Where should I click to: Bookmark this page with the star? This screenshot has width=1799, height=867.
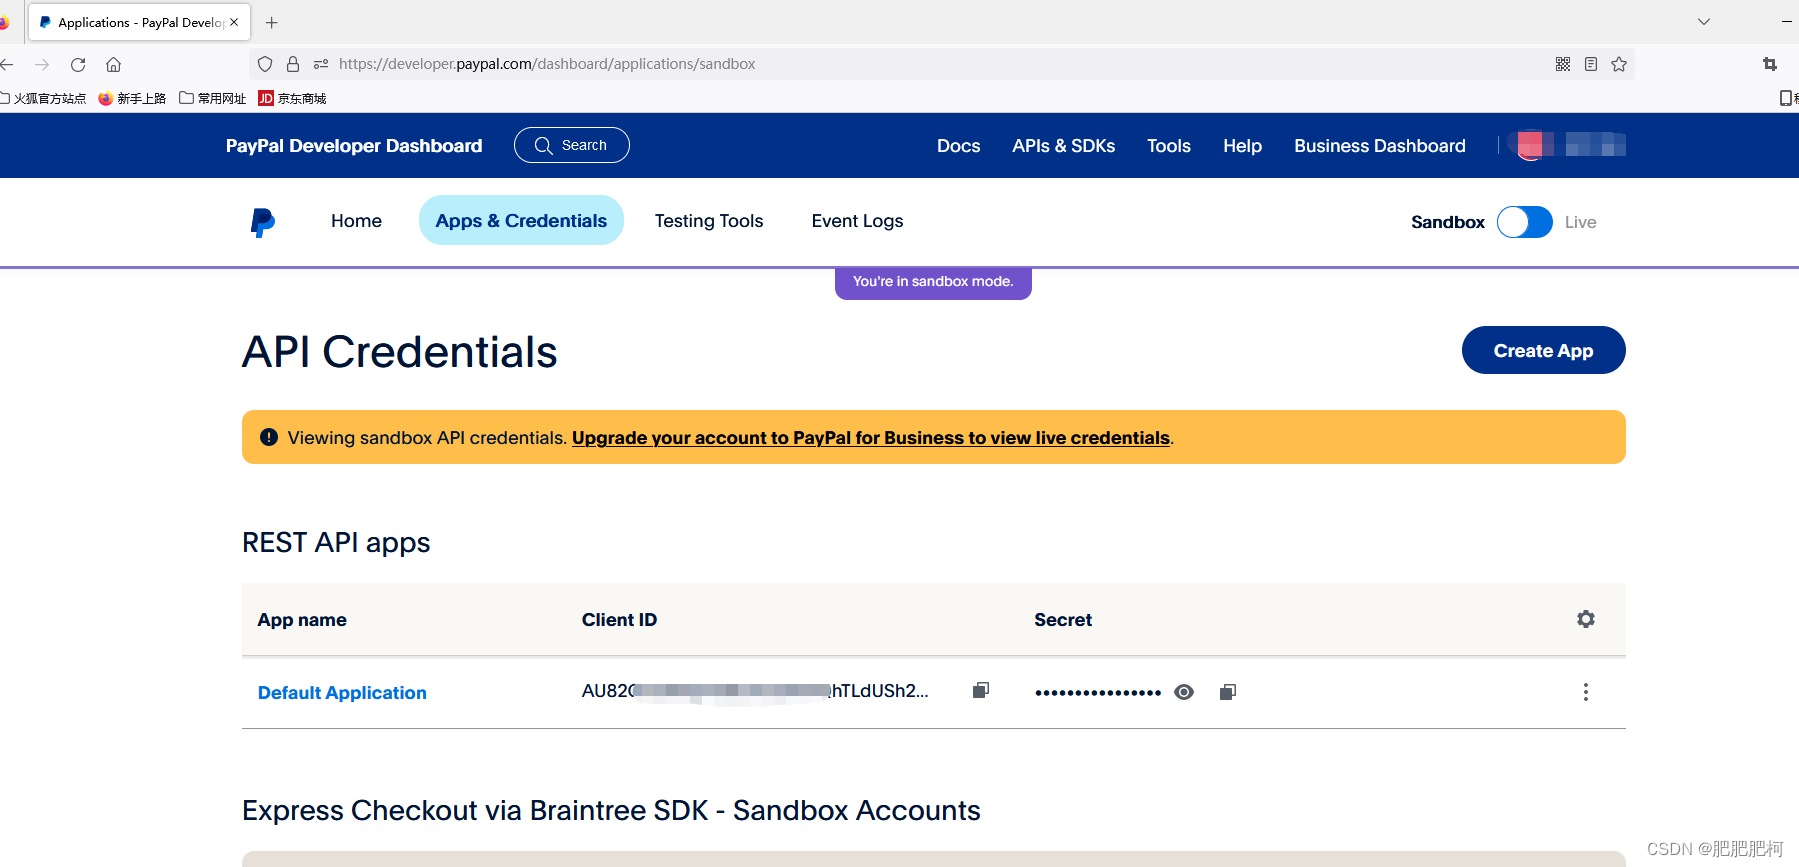tap(1619, 64)
